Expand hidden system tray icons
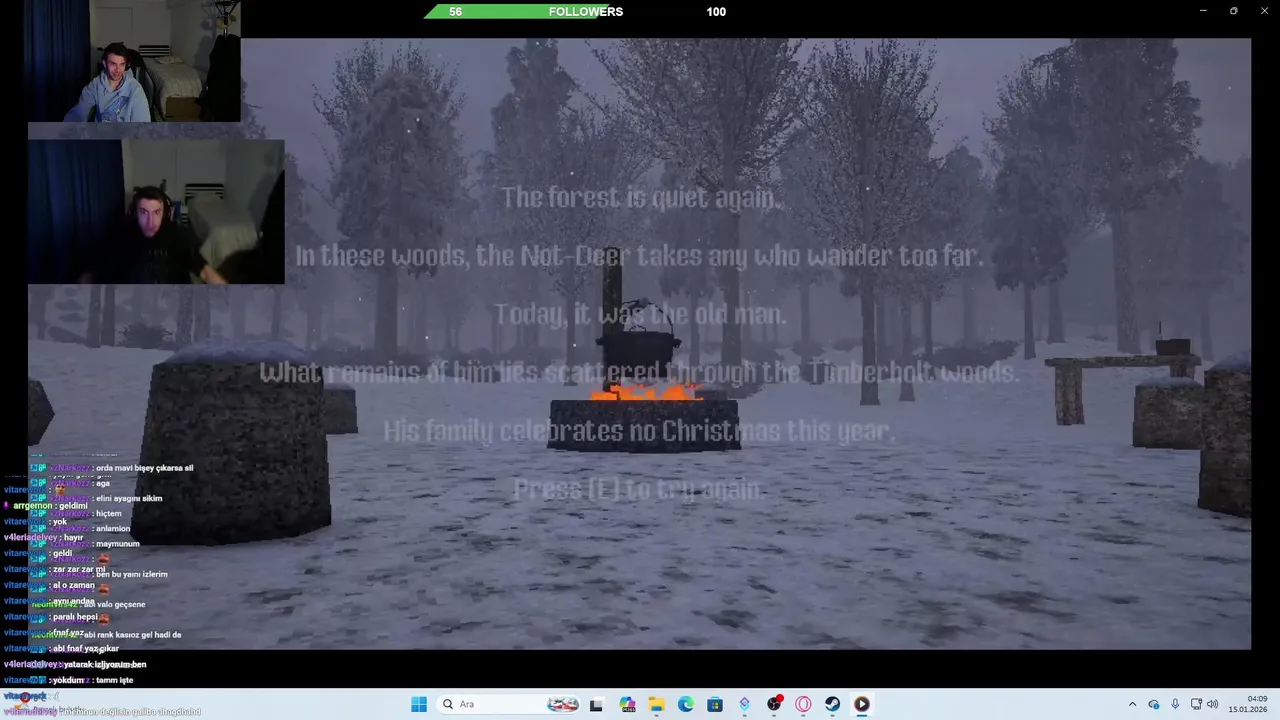 [1132, 704]
